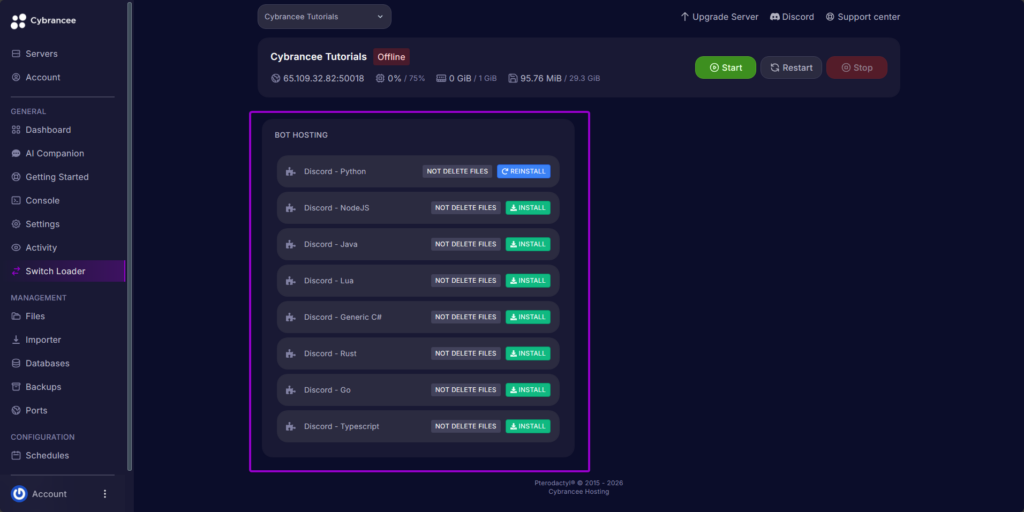
Task: Click puzzle icon beside Discord - NodeJS
Action: pos(291,208)
